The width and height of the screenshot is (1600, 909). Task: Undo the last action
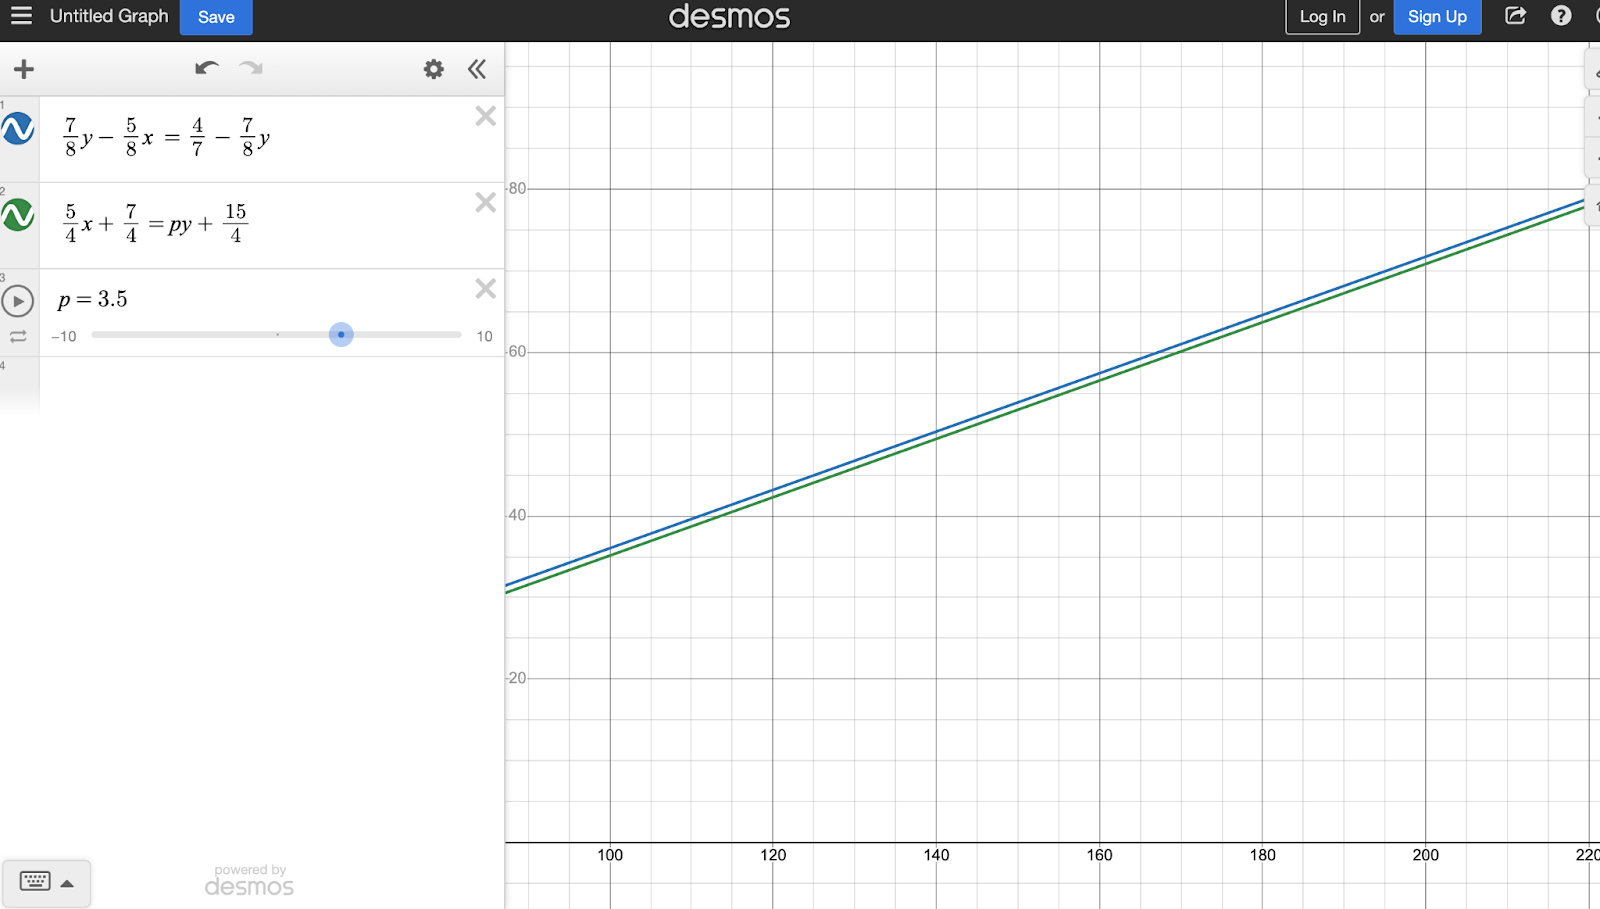207,68
